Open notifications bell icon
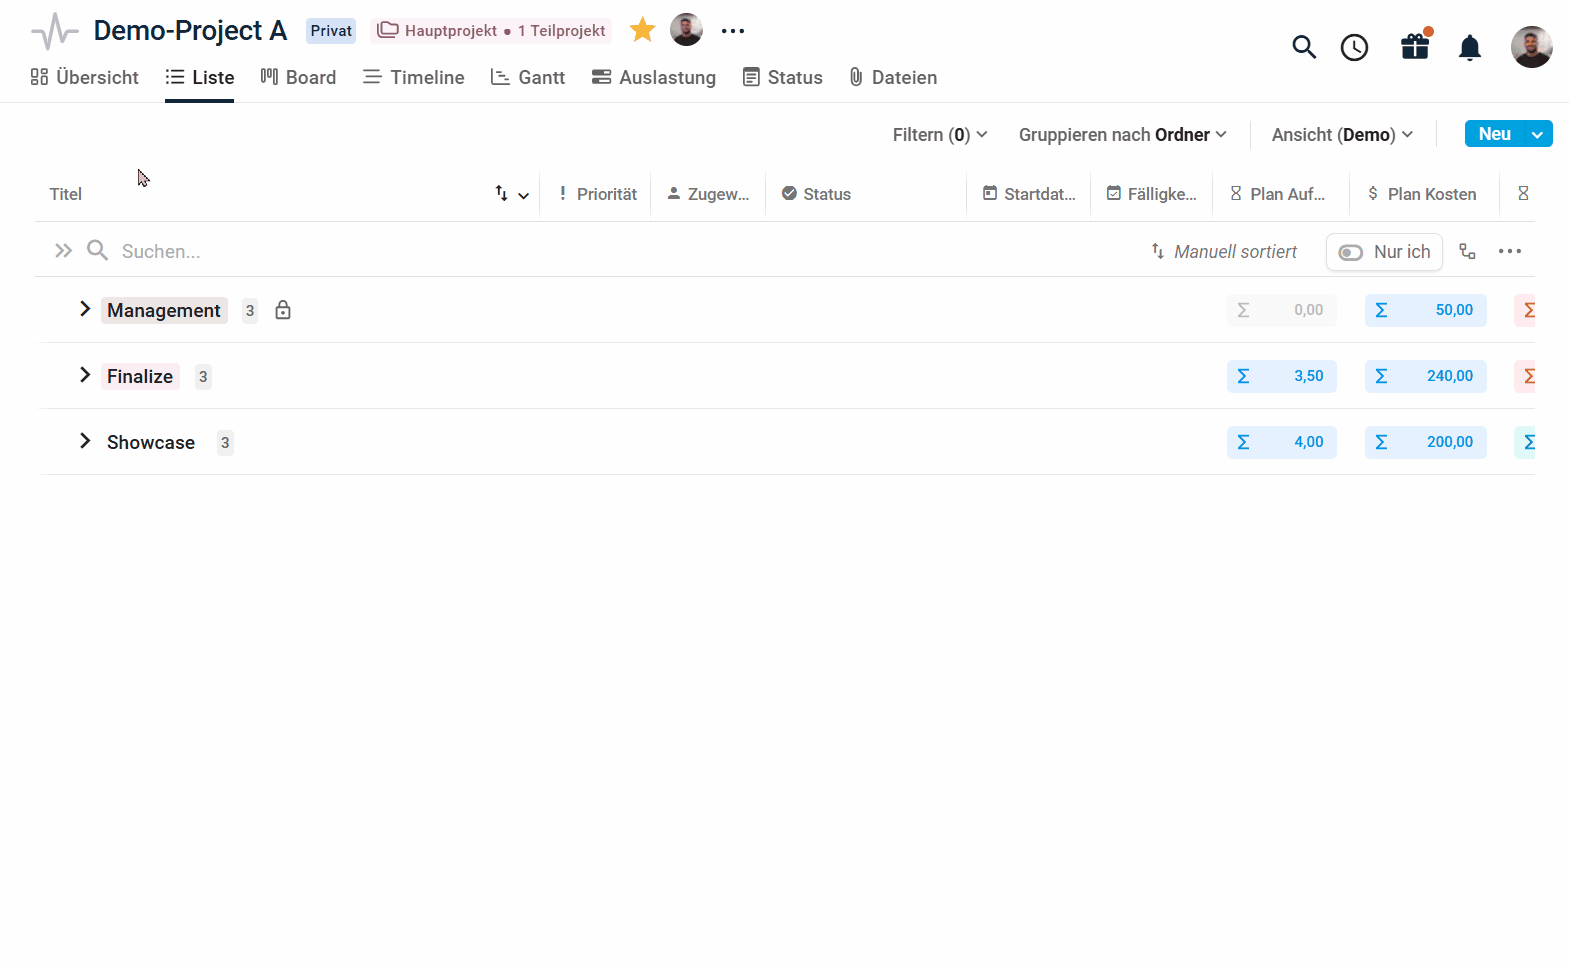Screen dimensions: 1569x966 [1469, 47]
